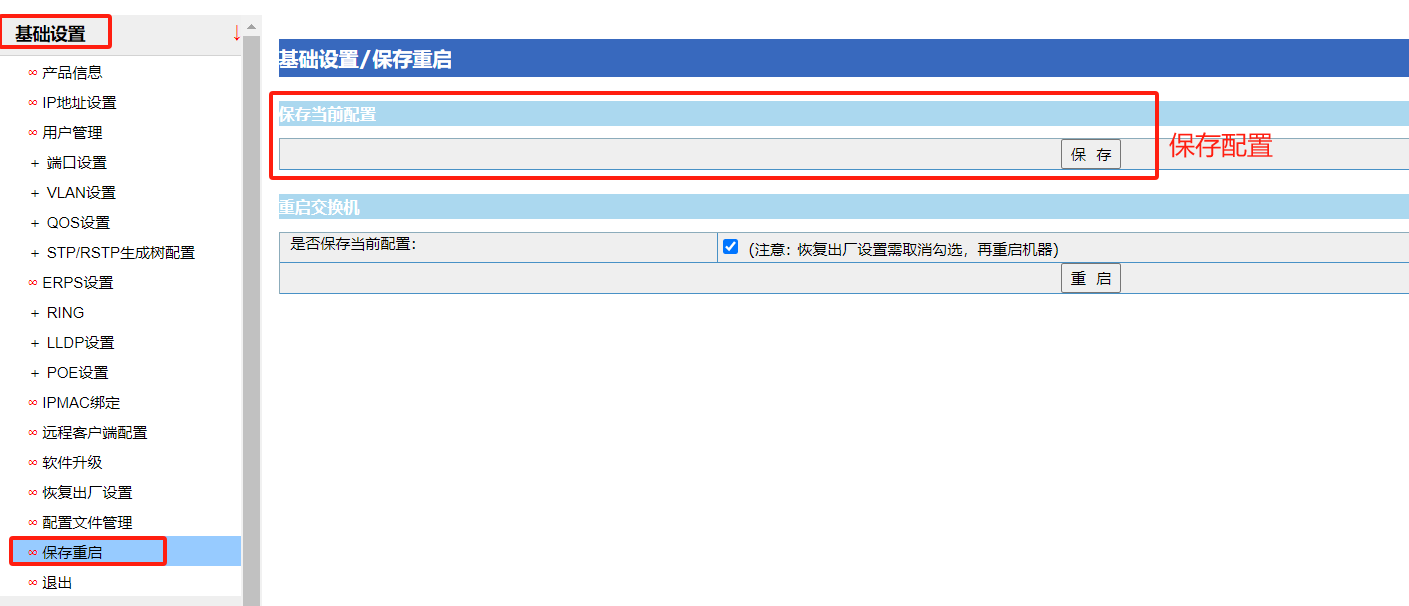
Task: Expand the VLAN设置 submenu
Action: (x=80, y=192)
